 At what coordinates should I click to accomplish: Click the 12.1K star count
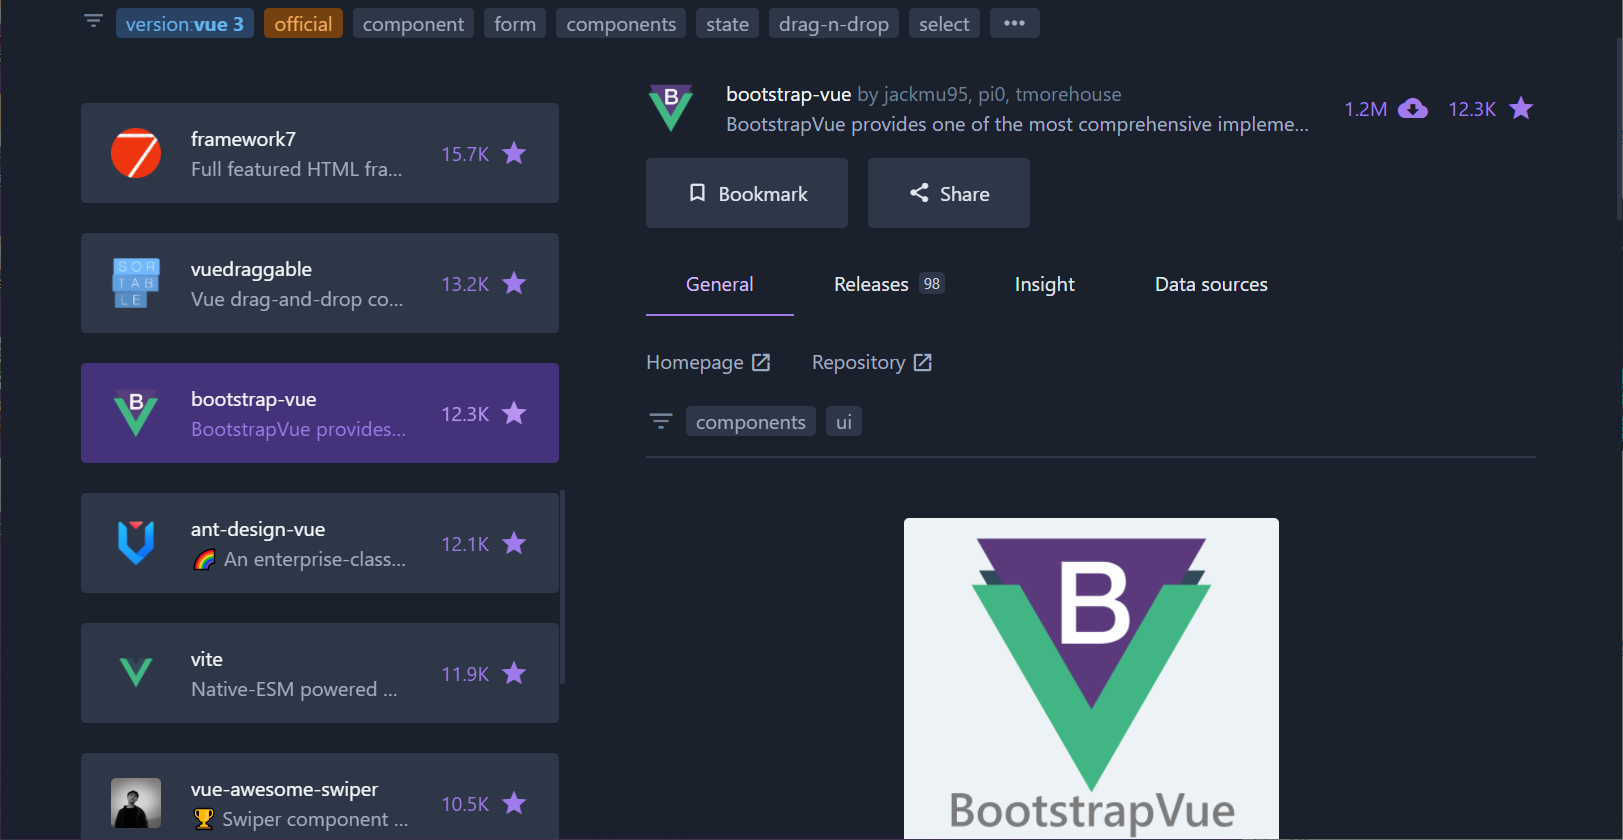pyautogui.click(x=465, y=544)
